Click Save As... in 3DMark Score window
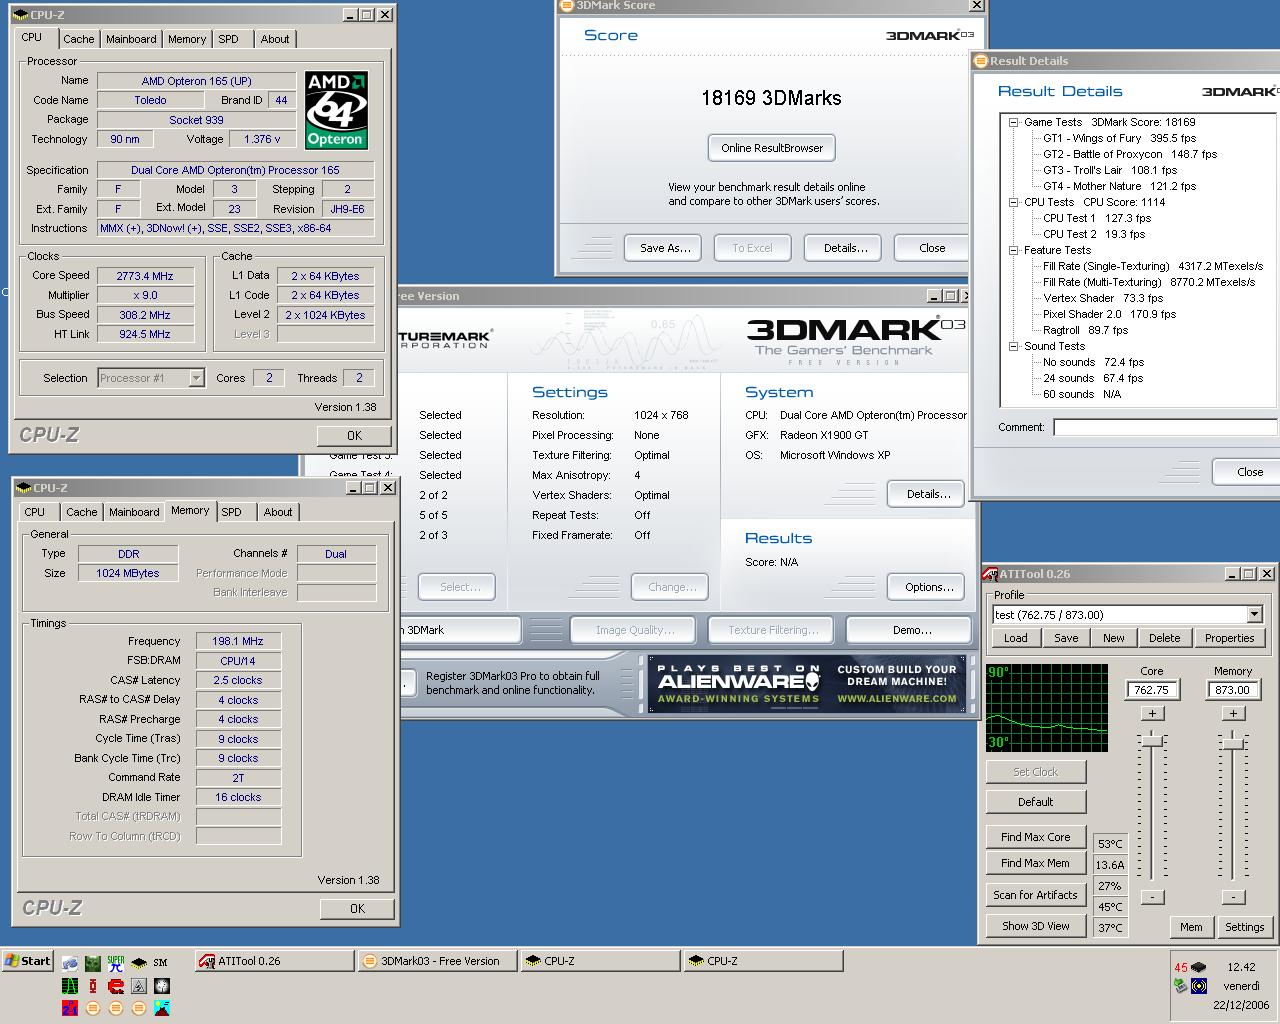1280x1024 pixels. pos(665,248)
